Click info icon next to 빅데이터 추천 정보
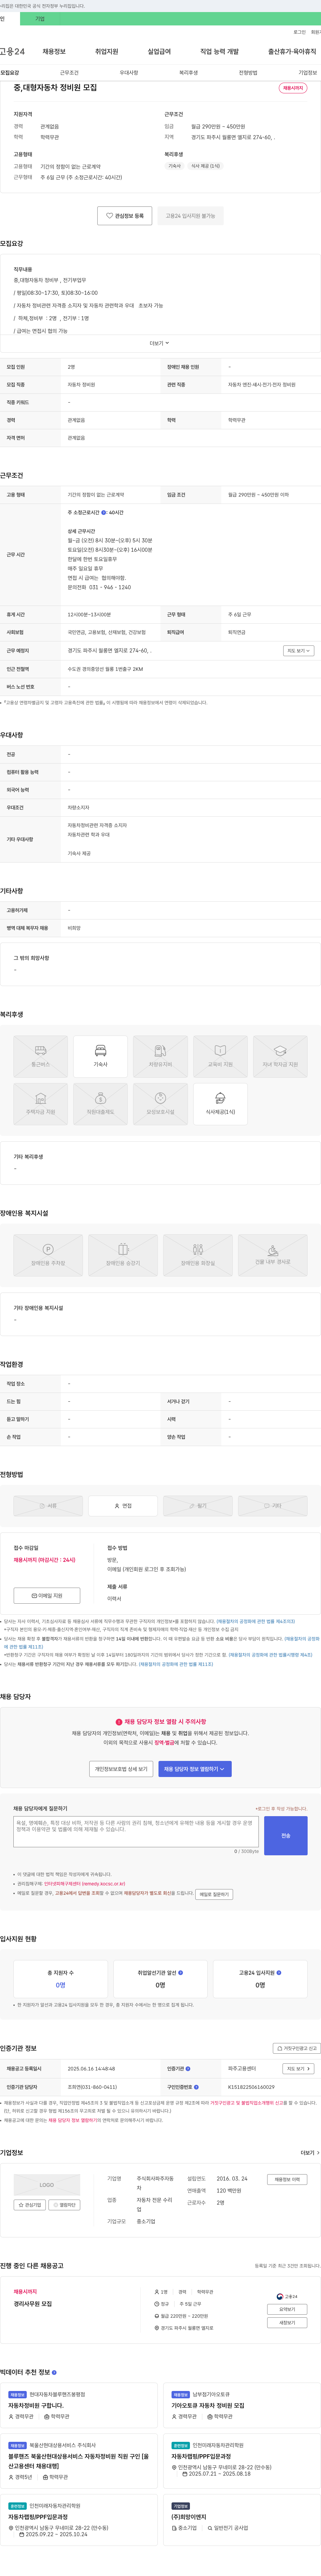The width and height of the screenshot is (321, 2576). click(54, 2372)
